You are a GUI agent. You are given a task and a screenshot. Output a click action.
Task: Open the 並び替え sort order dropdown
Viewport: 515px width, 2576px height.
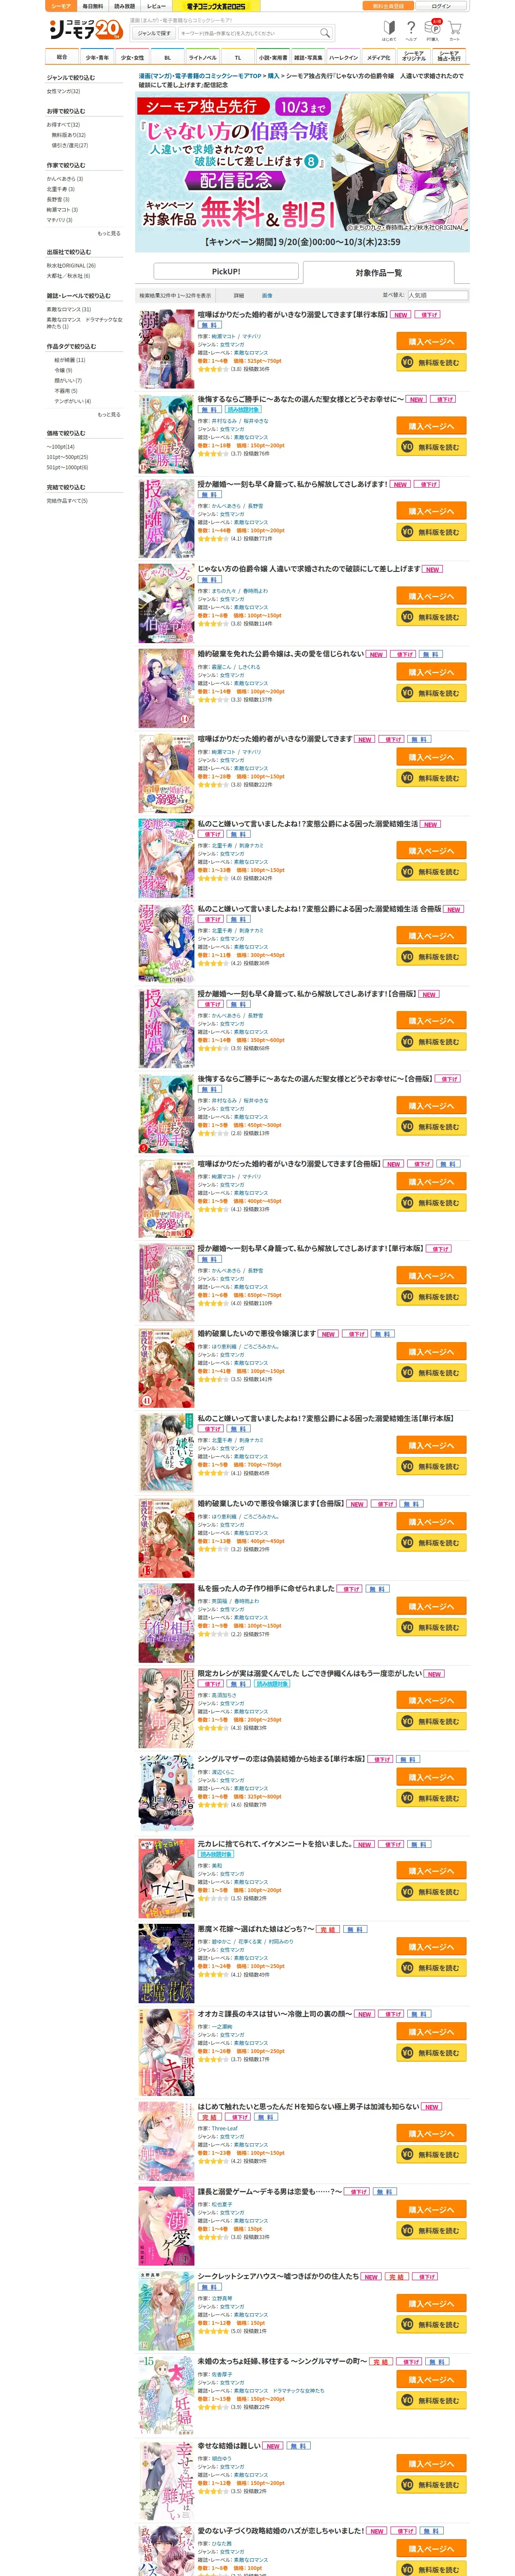[x=437, y=296]
